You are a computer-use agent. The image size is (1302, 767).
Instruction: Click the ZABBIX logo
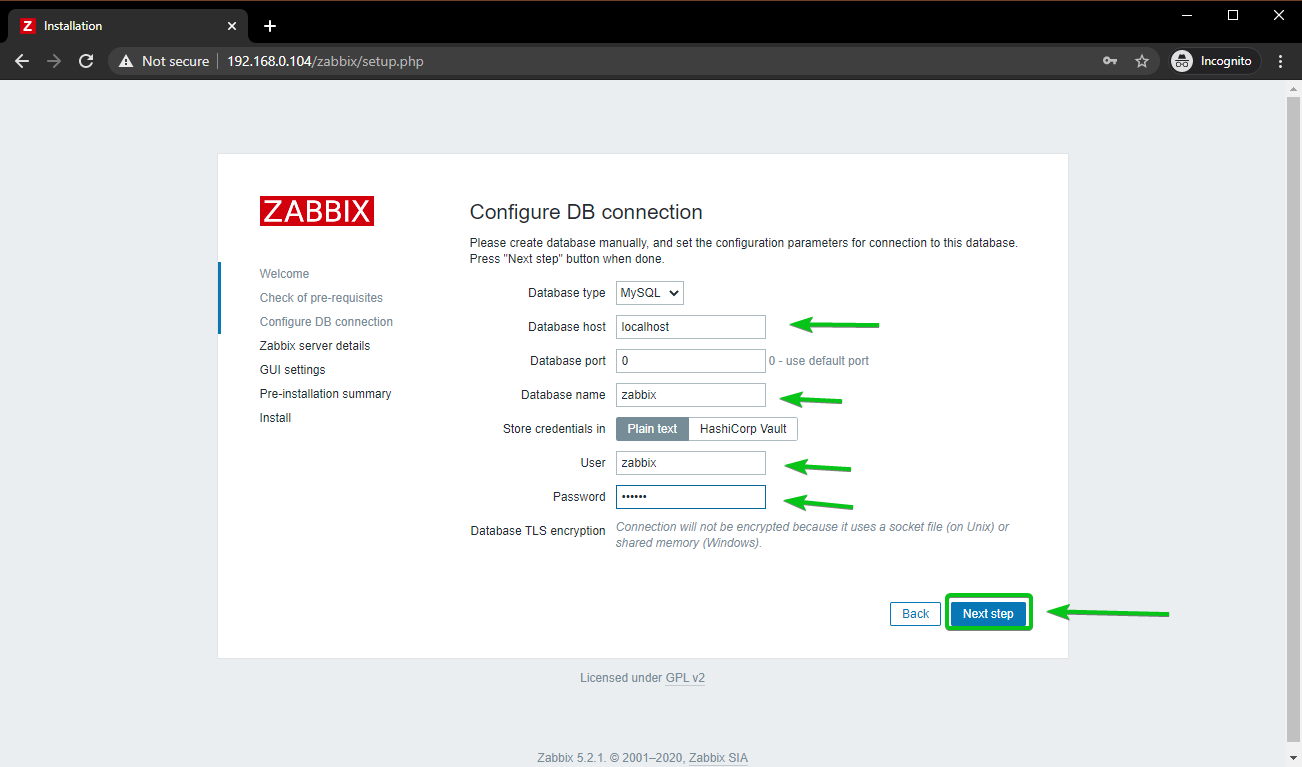pyautogui.click(x=316, y=211)
